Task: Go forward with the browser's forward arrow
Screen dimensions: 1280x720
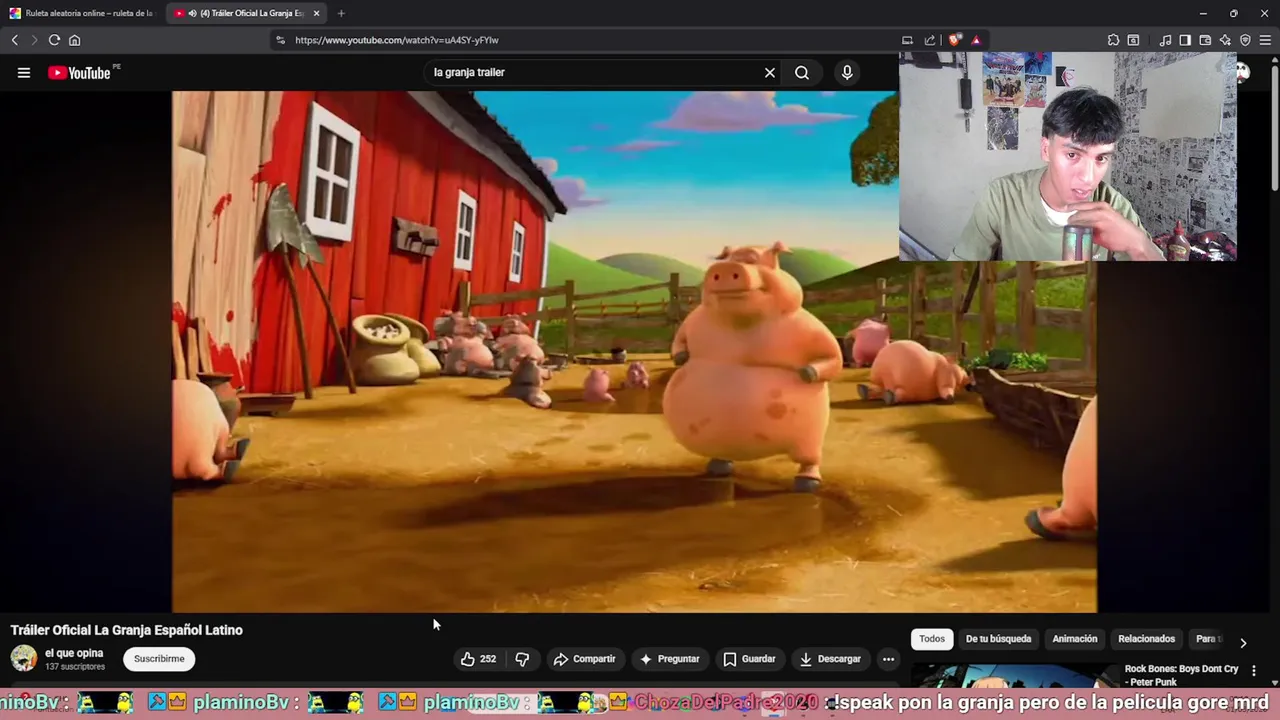Action: [33, 40]
